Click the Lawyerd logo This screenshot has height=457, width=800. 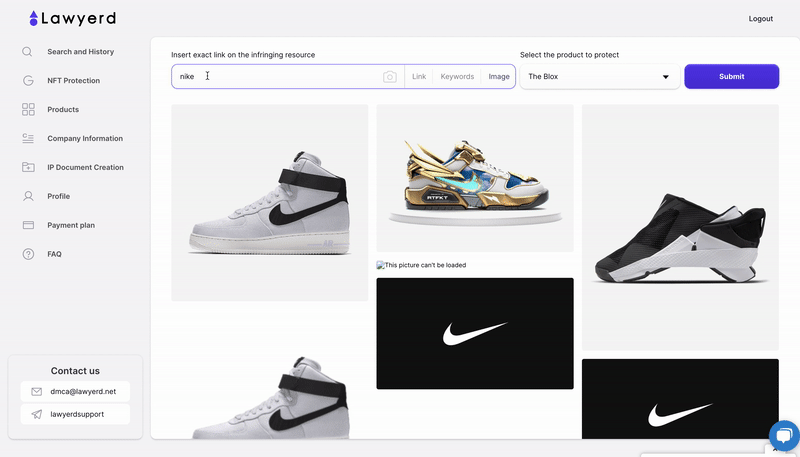click(x=72, y=18)
